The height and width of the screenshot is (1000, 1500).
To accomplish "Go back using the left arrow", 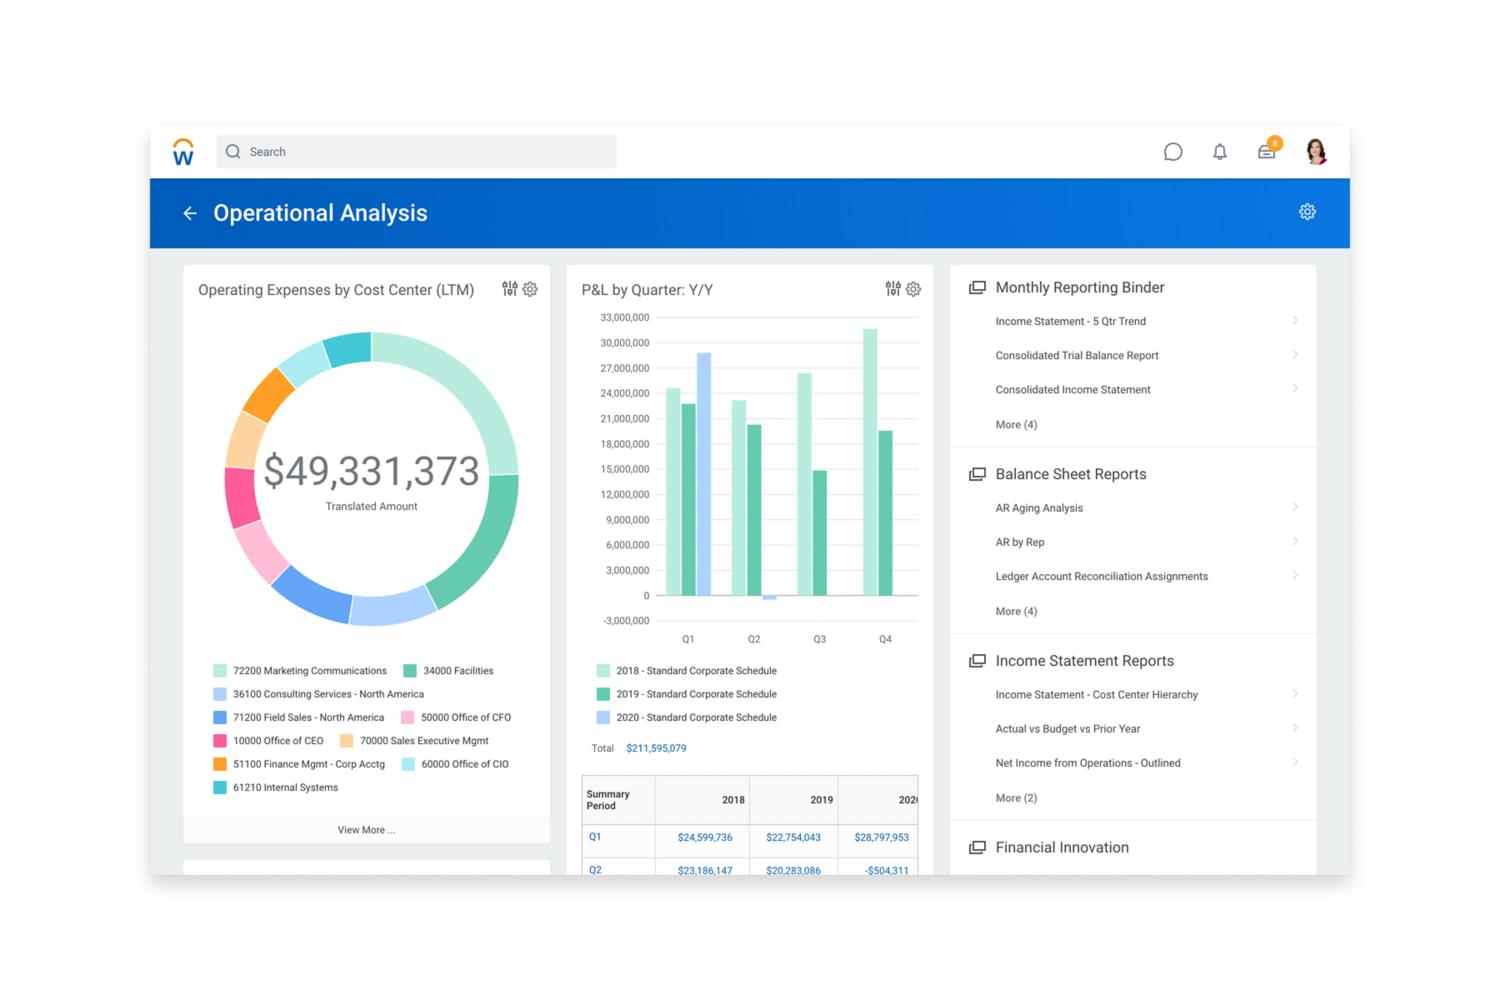I will pyautogui.click(x=190, y=213).
